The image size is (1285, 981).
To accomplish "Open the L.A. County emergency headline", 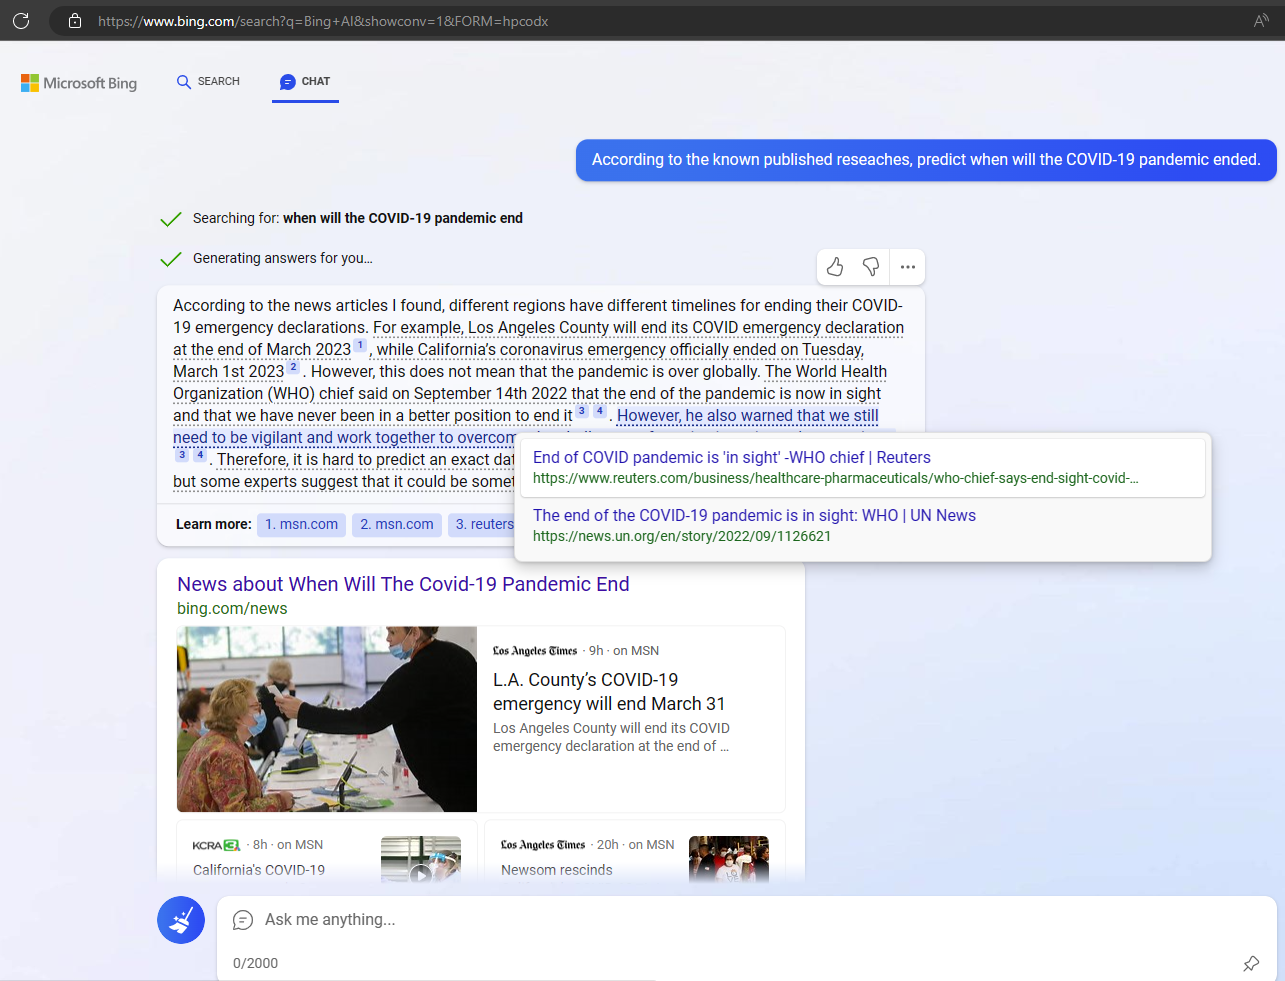I will (x=608, y=691).
